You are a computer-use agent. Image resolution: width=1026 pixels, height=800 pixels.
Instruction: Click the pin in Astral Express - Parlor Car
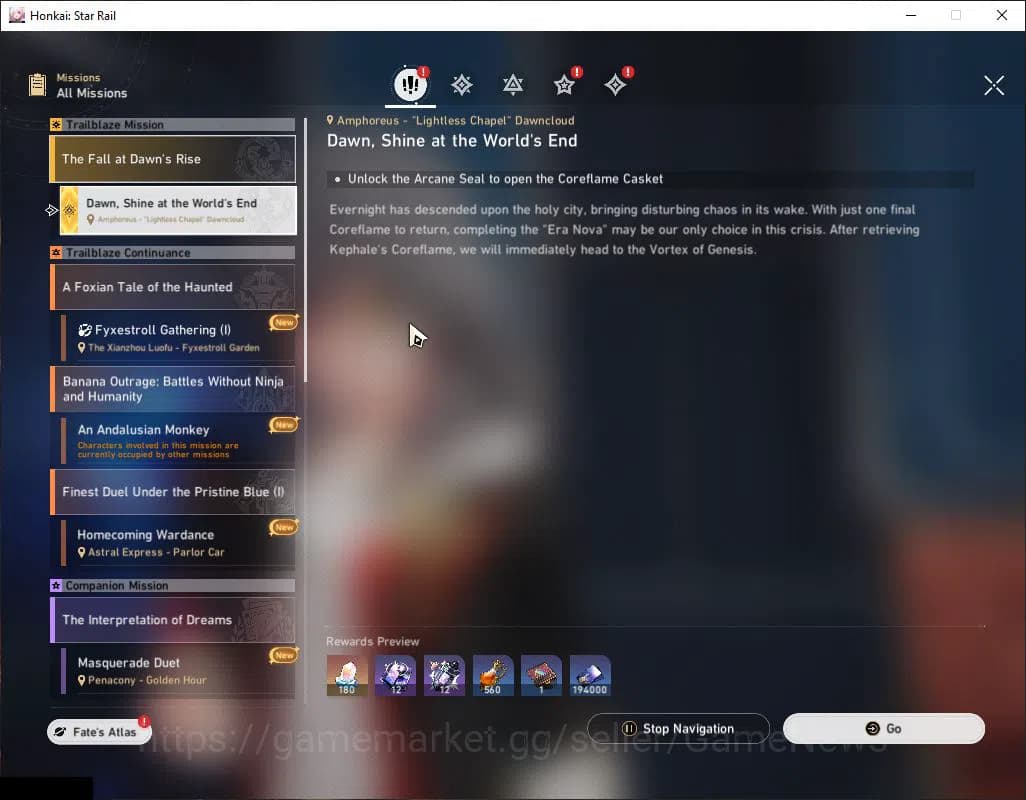point(82,552)
